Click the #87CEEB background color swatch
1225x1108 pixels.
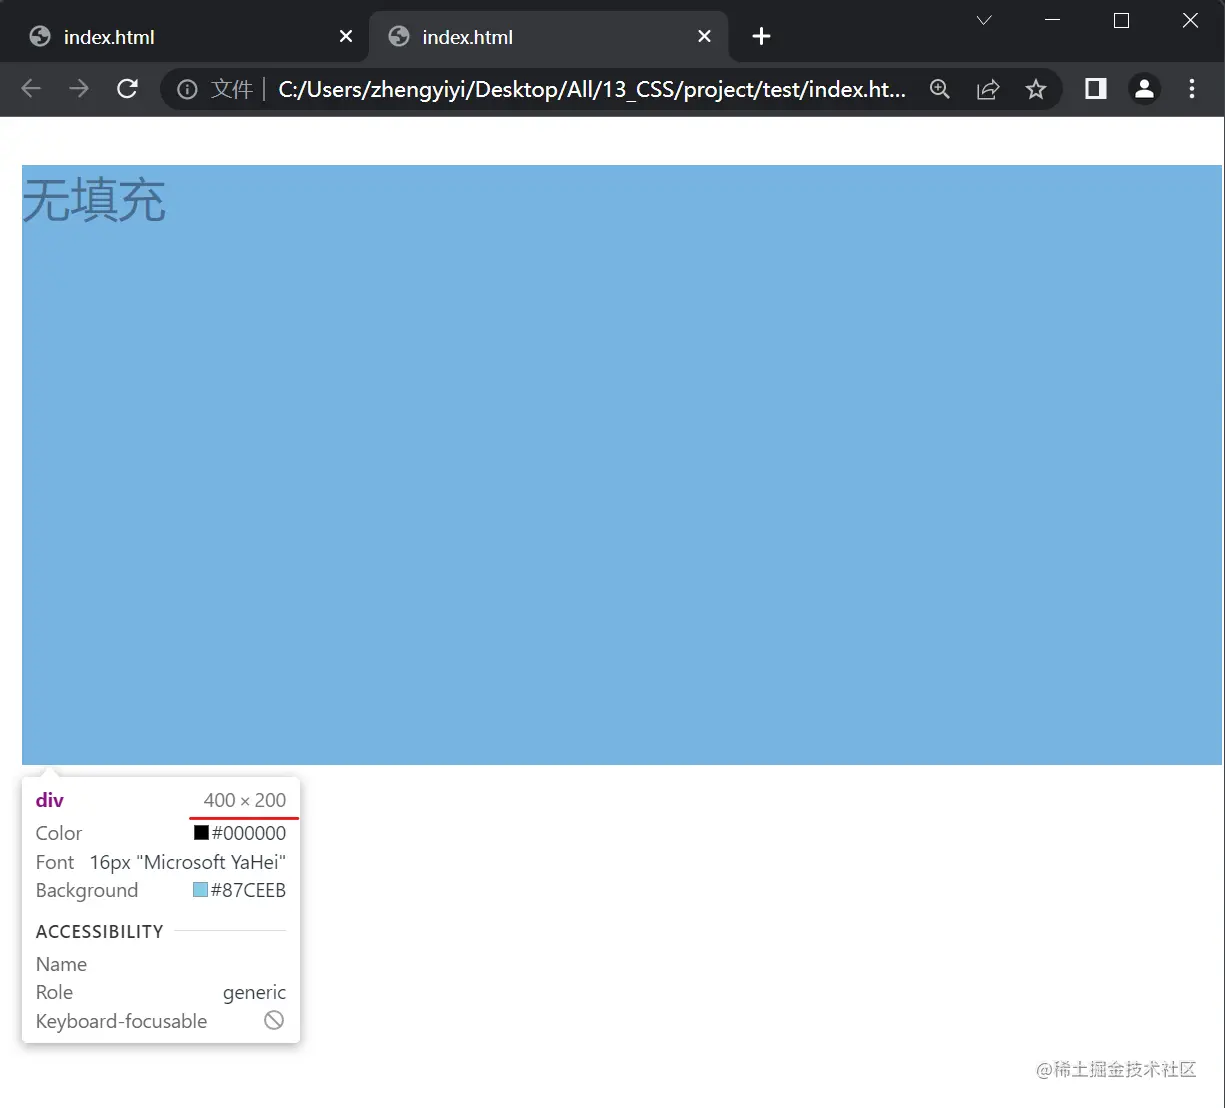(x=200, y=890)
